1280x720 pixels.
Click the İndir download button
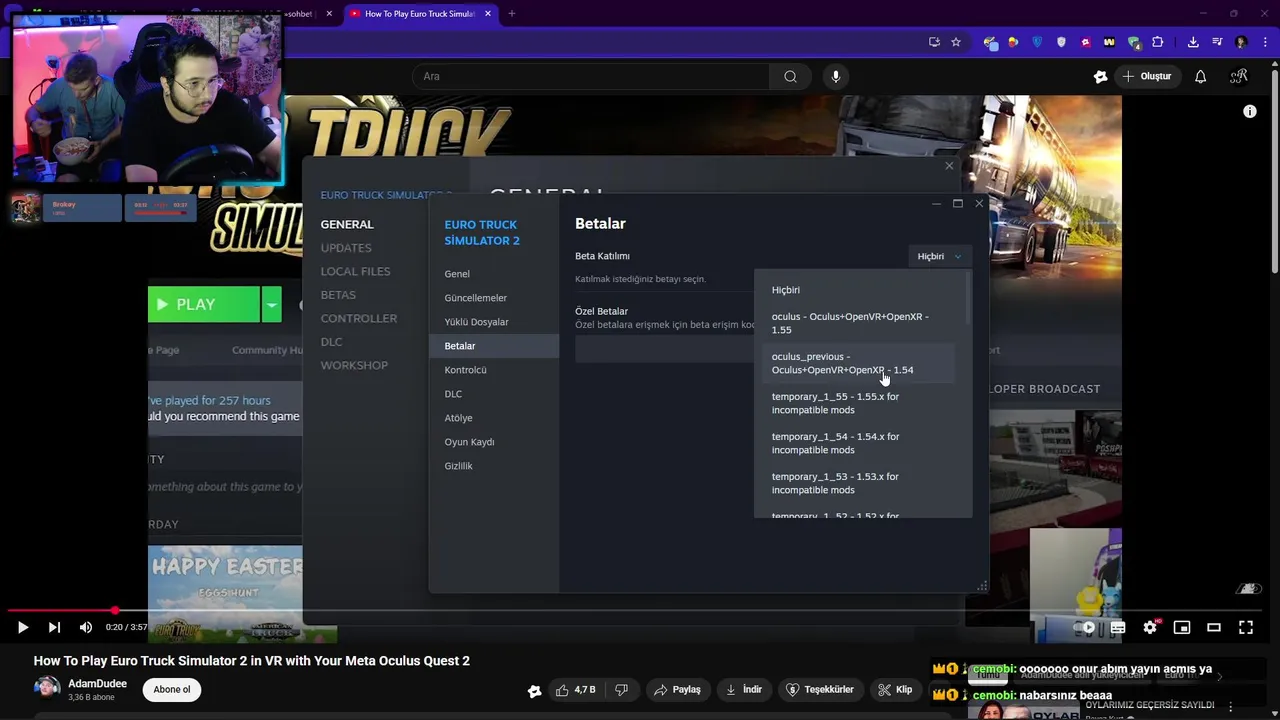point(744,689)
